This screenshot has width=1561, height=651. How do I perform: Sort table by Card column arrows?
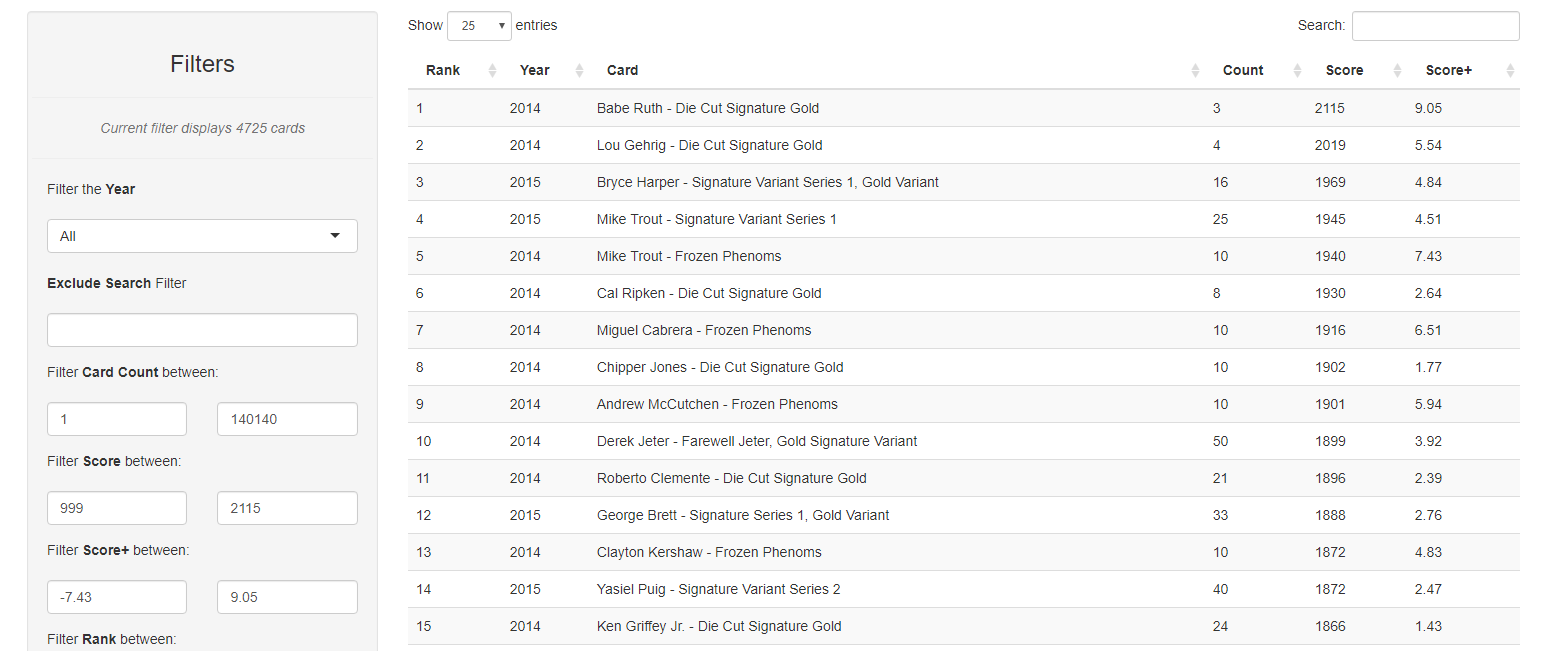(x=1195, y=70)
